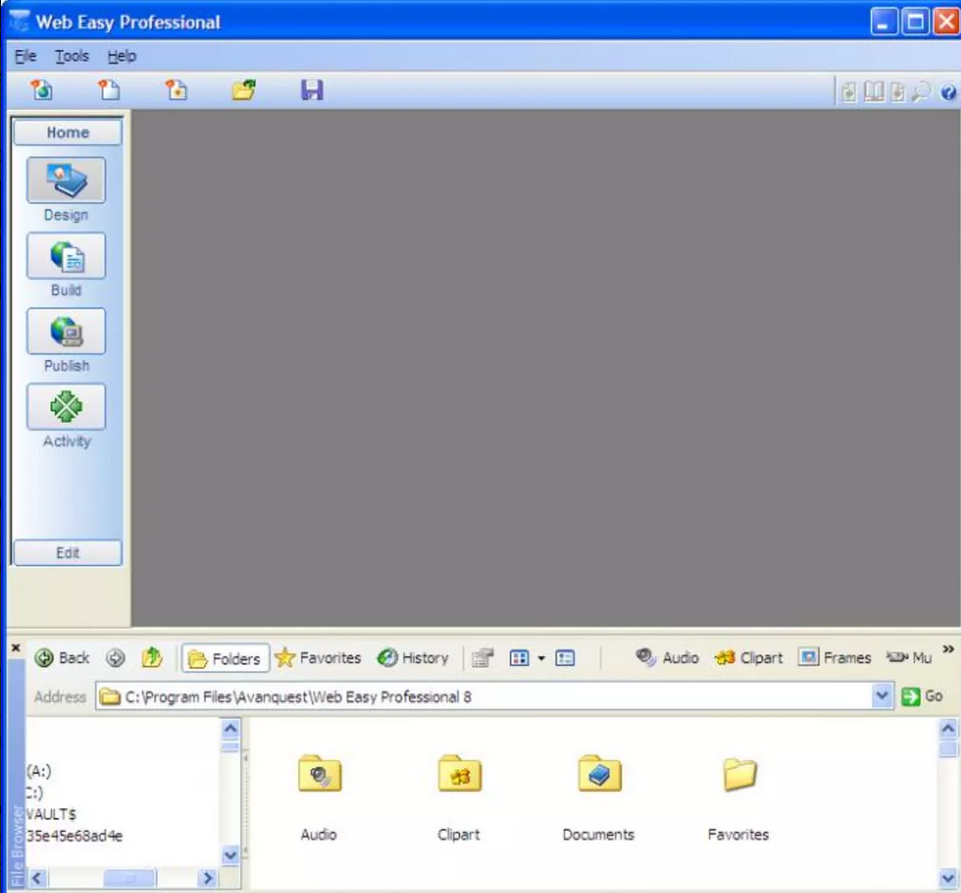
Task: Click folder tree scroll up arrow
Action: coord(230,729)
